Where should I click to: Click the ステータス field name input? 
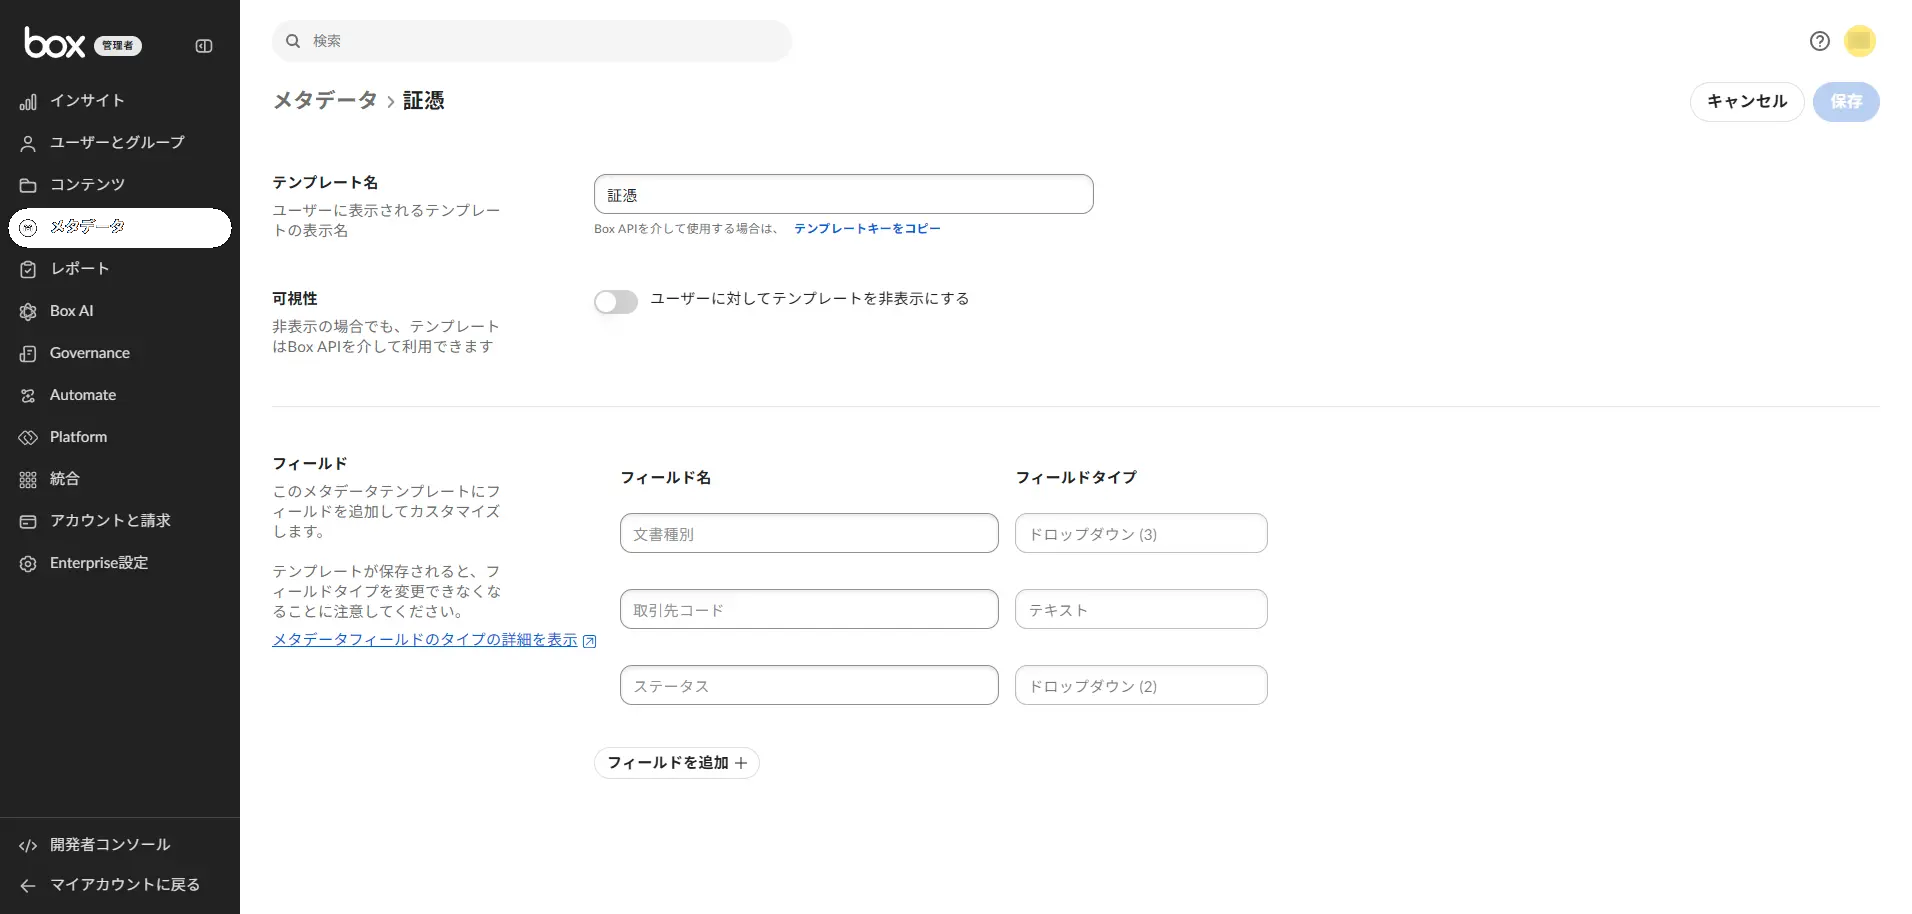point(809,685)
